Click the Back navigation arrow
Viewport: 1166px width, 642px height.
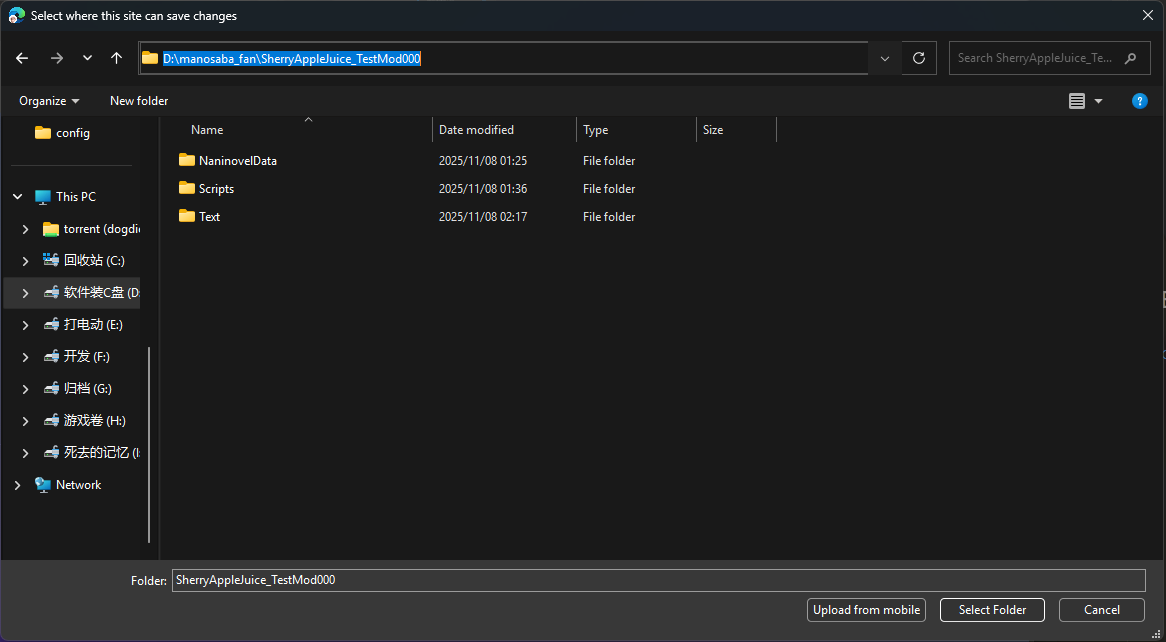click(x=22, y=58)
